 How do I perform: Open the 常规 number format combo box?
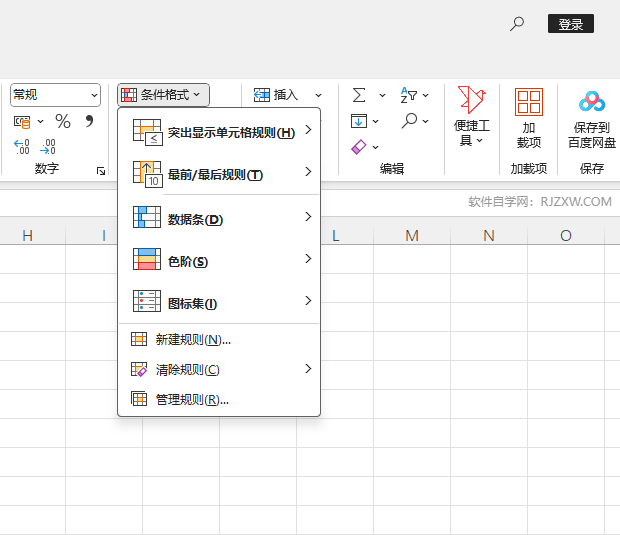point(55,95)
